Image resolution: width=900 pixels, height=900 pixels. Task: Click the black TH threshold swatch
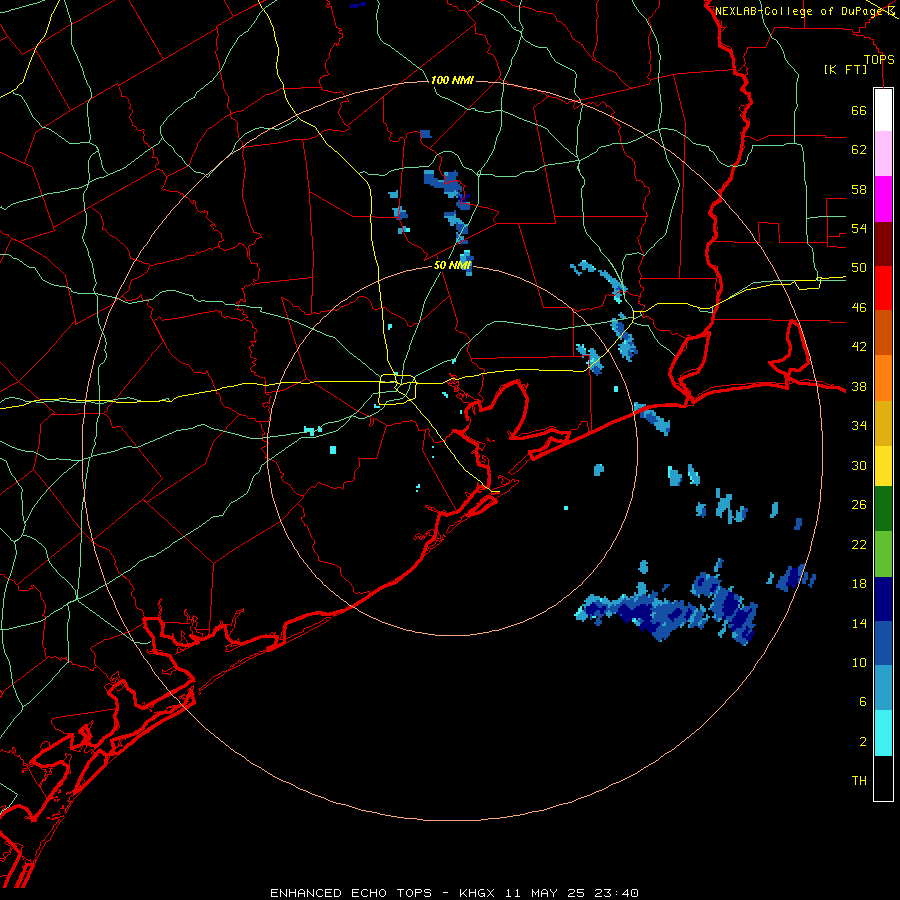coord(883,778)
